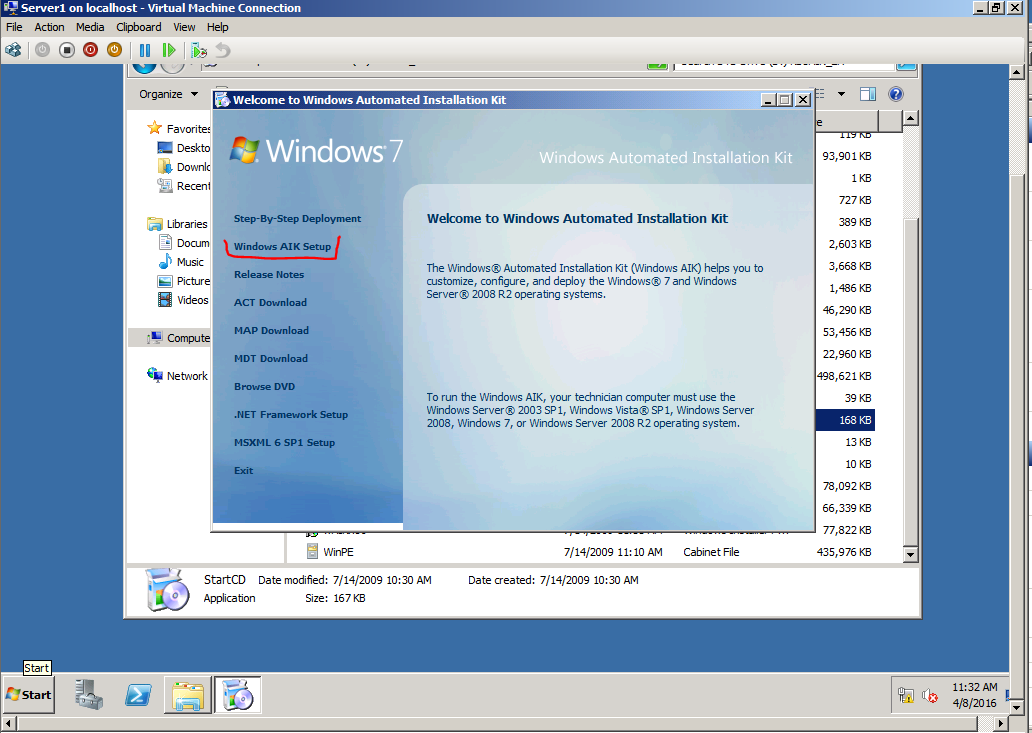The width and height of the screenshot is (1032, 733).
Task: Click the MDT Download link
Action: tap(271, 359)
